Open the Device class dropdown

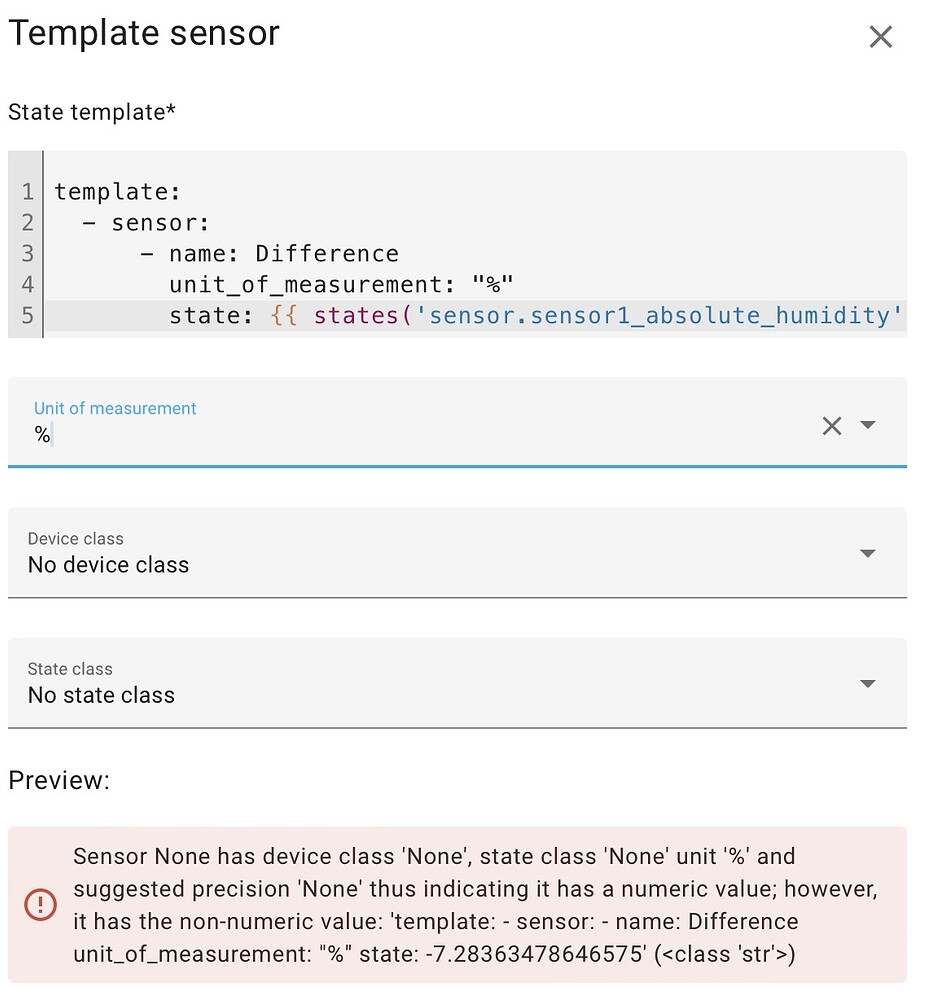click(x=866, y=553)
